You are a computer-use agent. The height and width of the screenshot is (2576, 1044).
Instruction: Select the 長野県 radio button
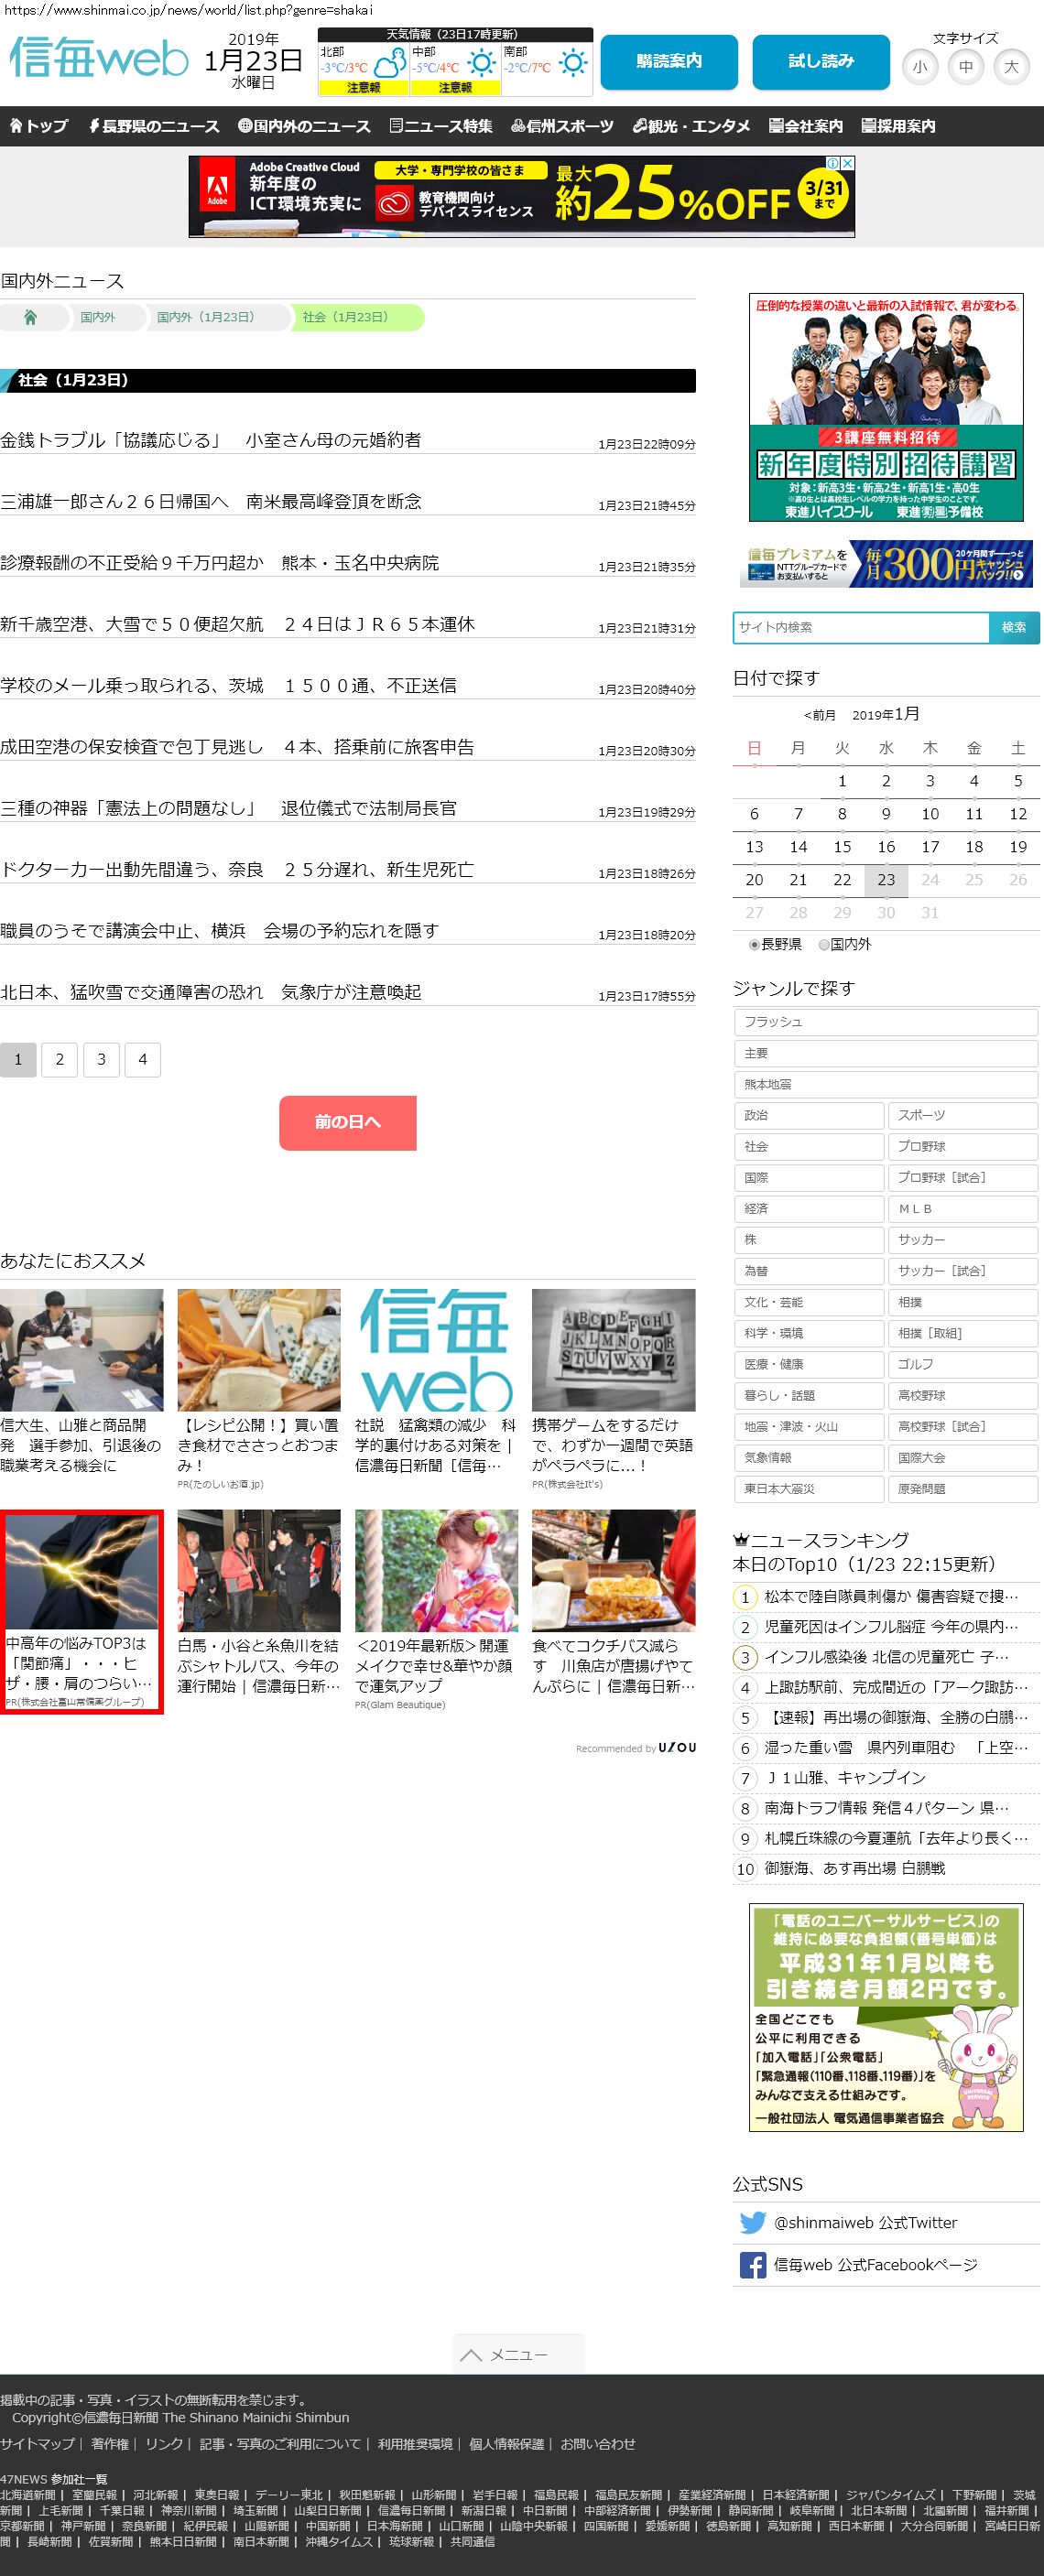[x=754, y=944]
